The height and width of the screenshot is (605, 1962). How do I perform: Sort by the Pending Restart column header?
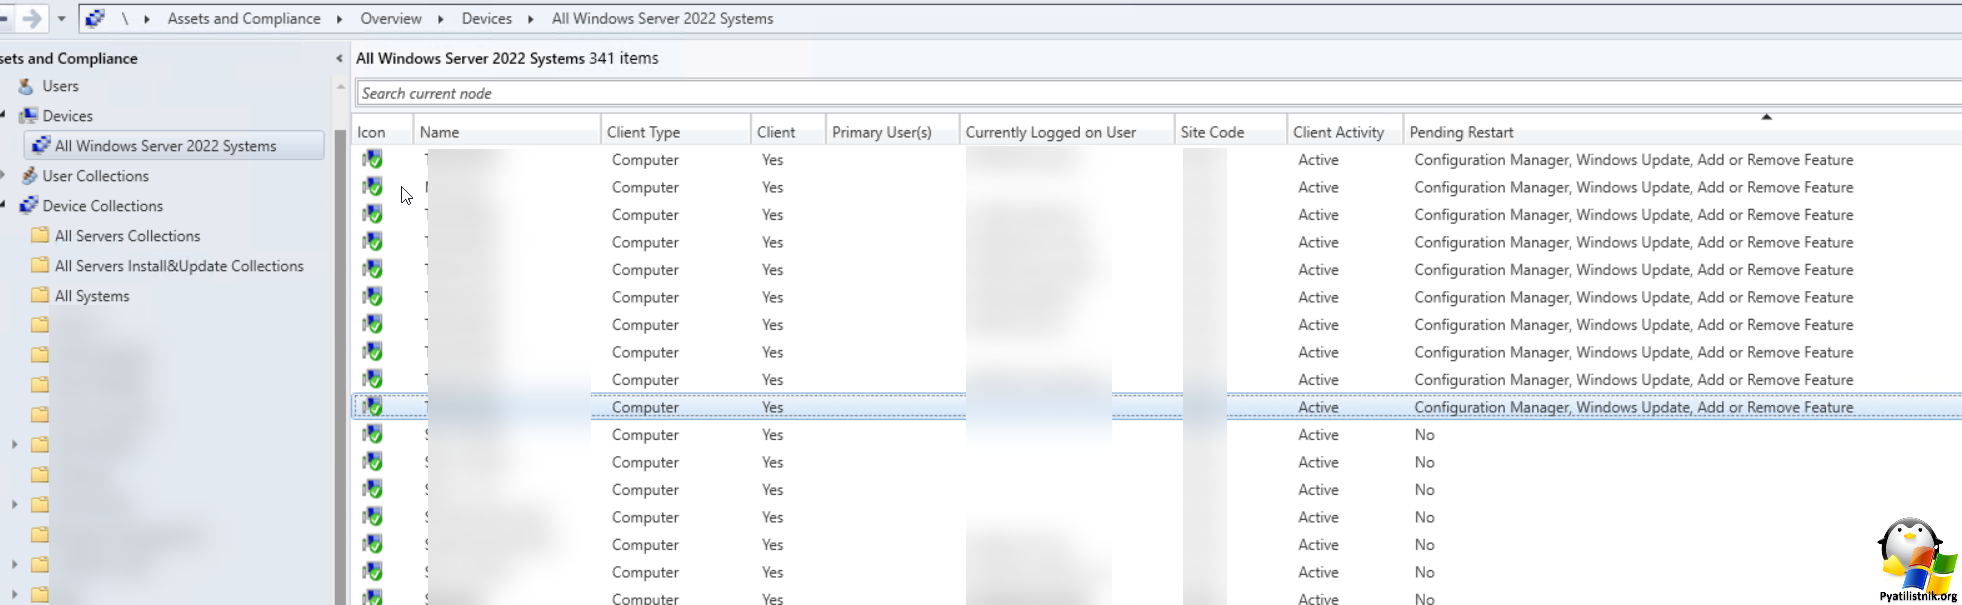coord(1682,132)
